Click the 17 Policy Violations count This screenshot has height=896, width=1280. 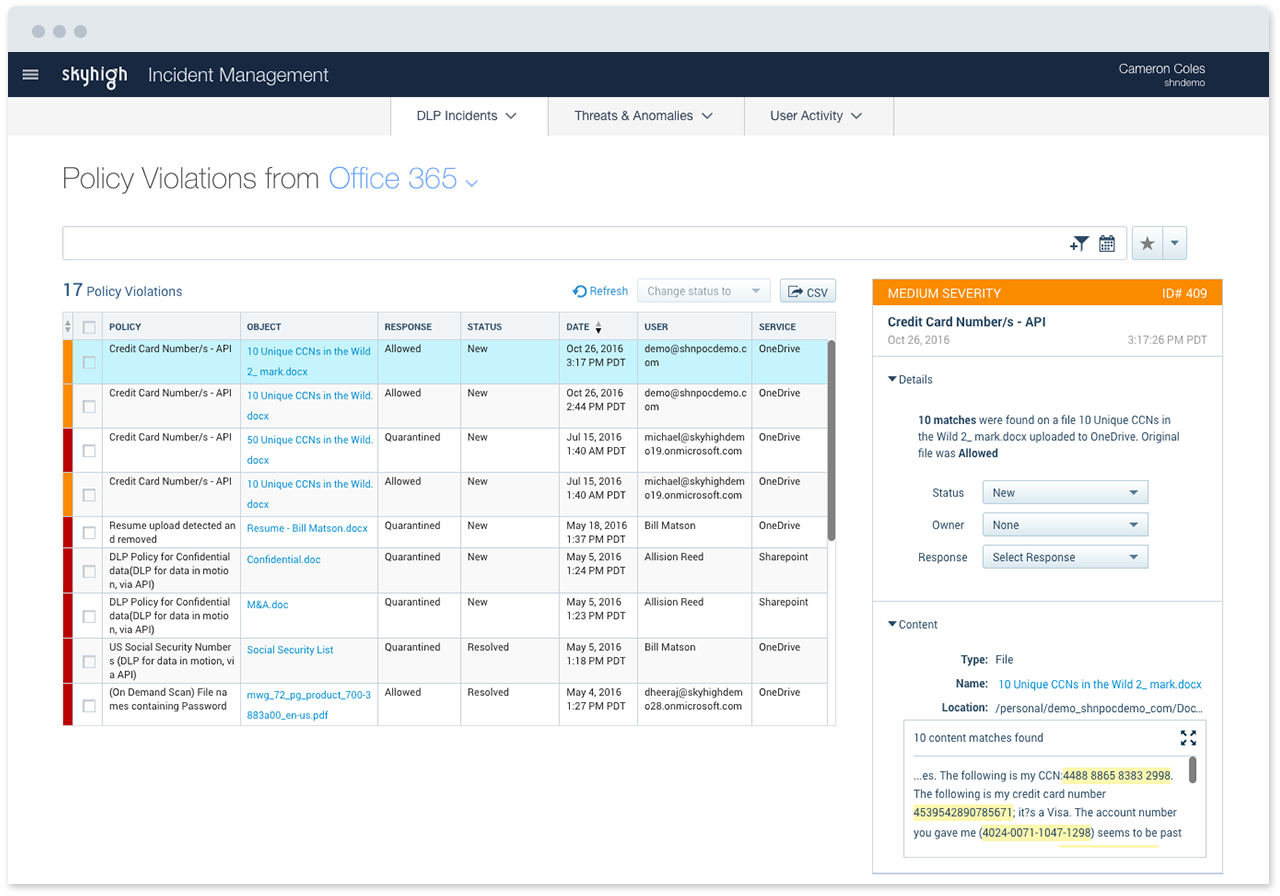pyautogui.click(x=122, y=291)
